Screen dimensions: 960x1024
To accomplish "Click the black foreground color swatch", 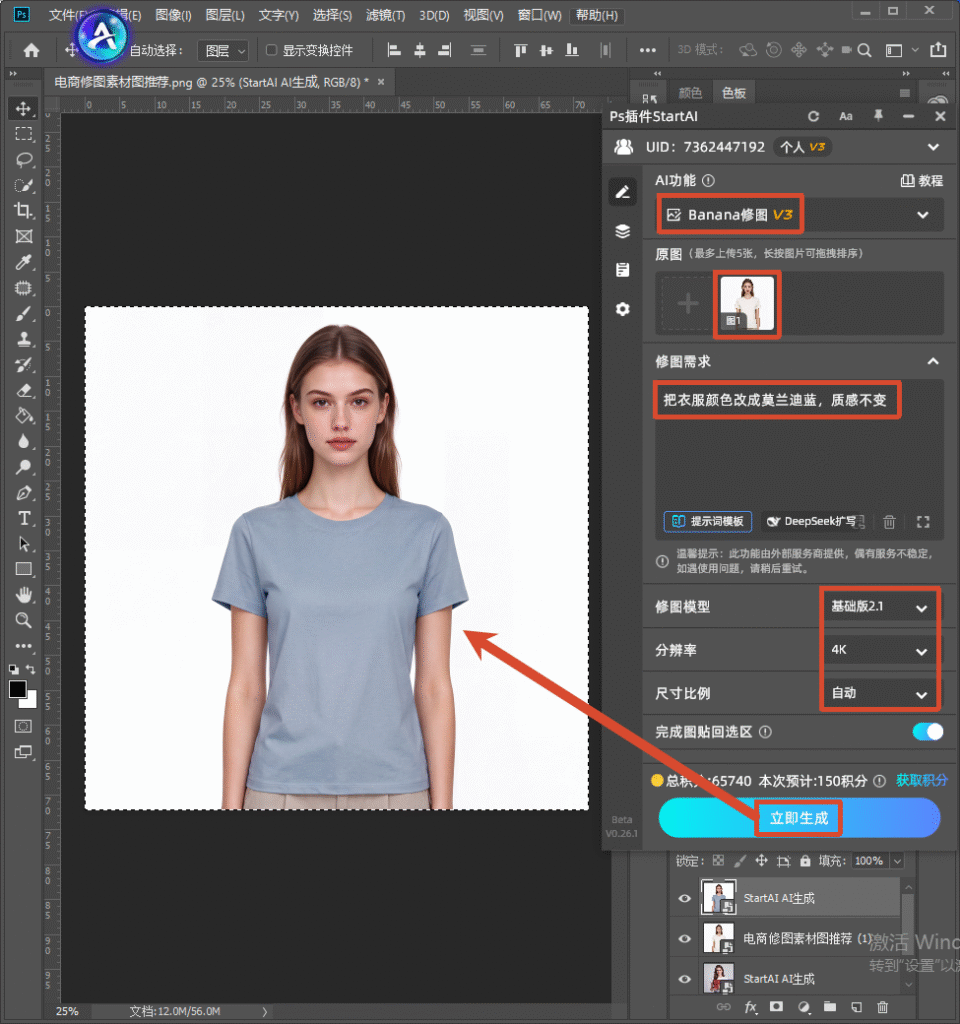I will click(18, 689).
